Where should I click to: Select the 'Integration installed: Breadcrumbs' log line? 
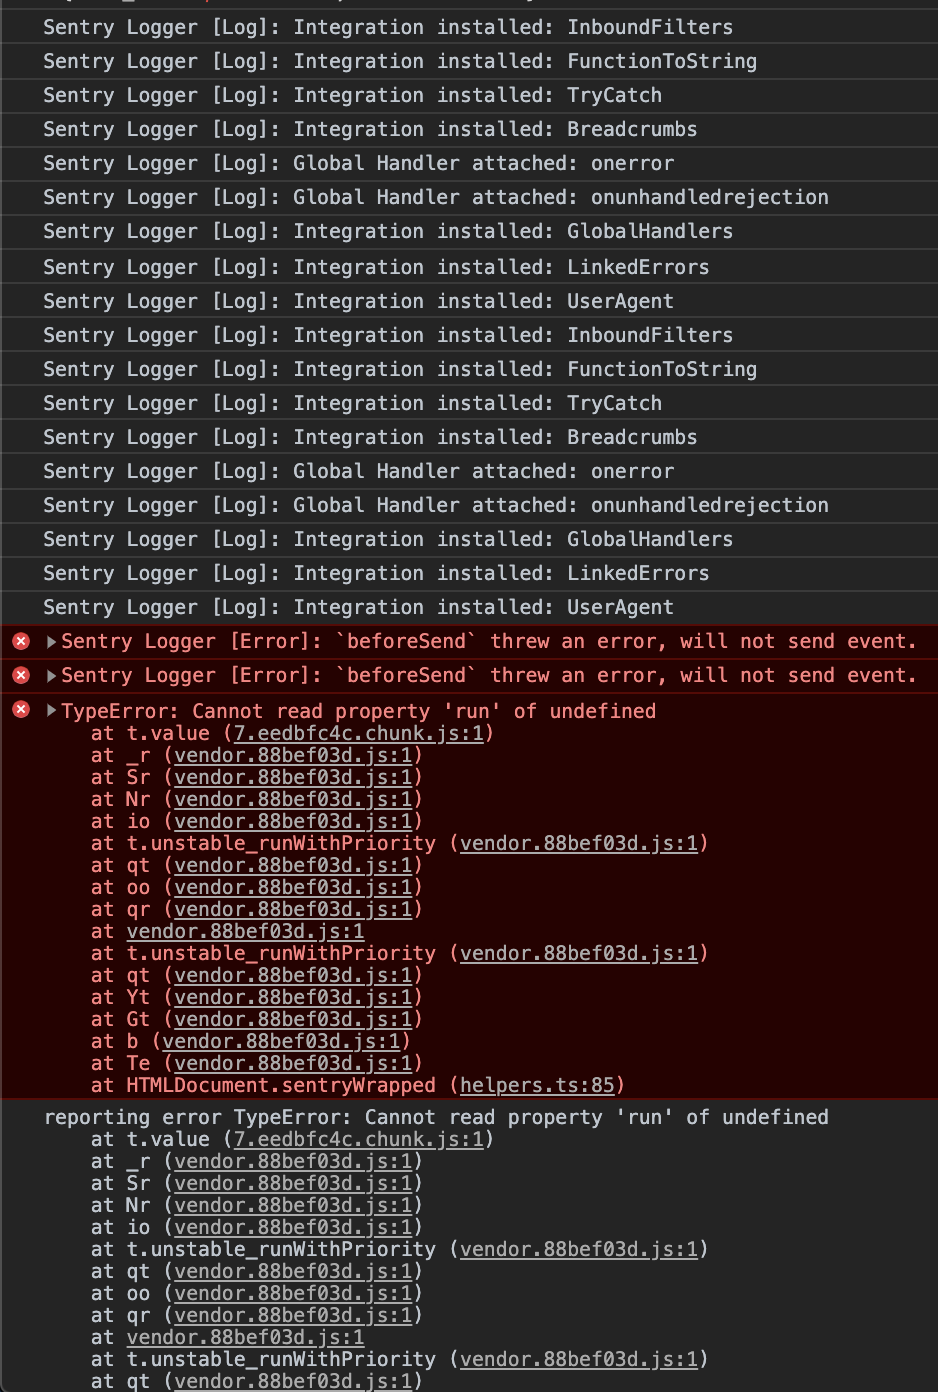click(x=369, y=129)
